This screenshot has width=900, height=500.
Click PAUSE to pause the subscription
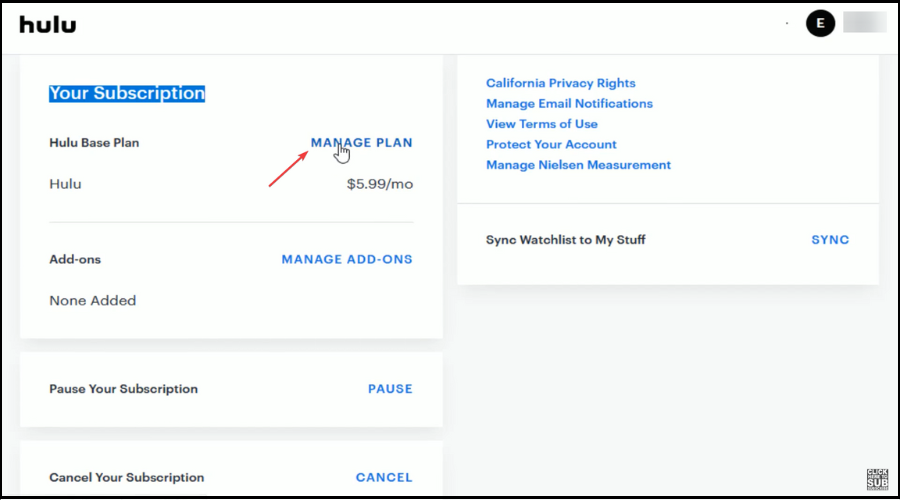coord(390,389)
